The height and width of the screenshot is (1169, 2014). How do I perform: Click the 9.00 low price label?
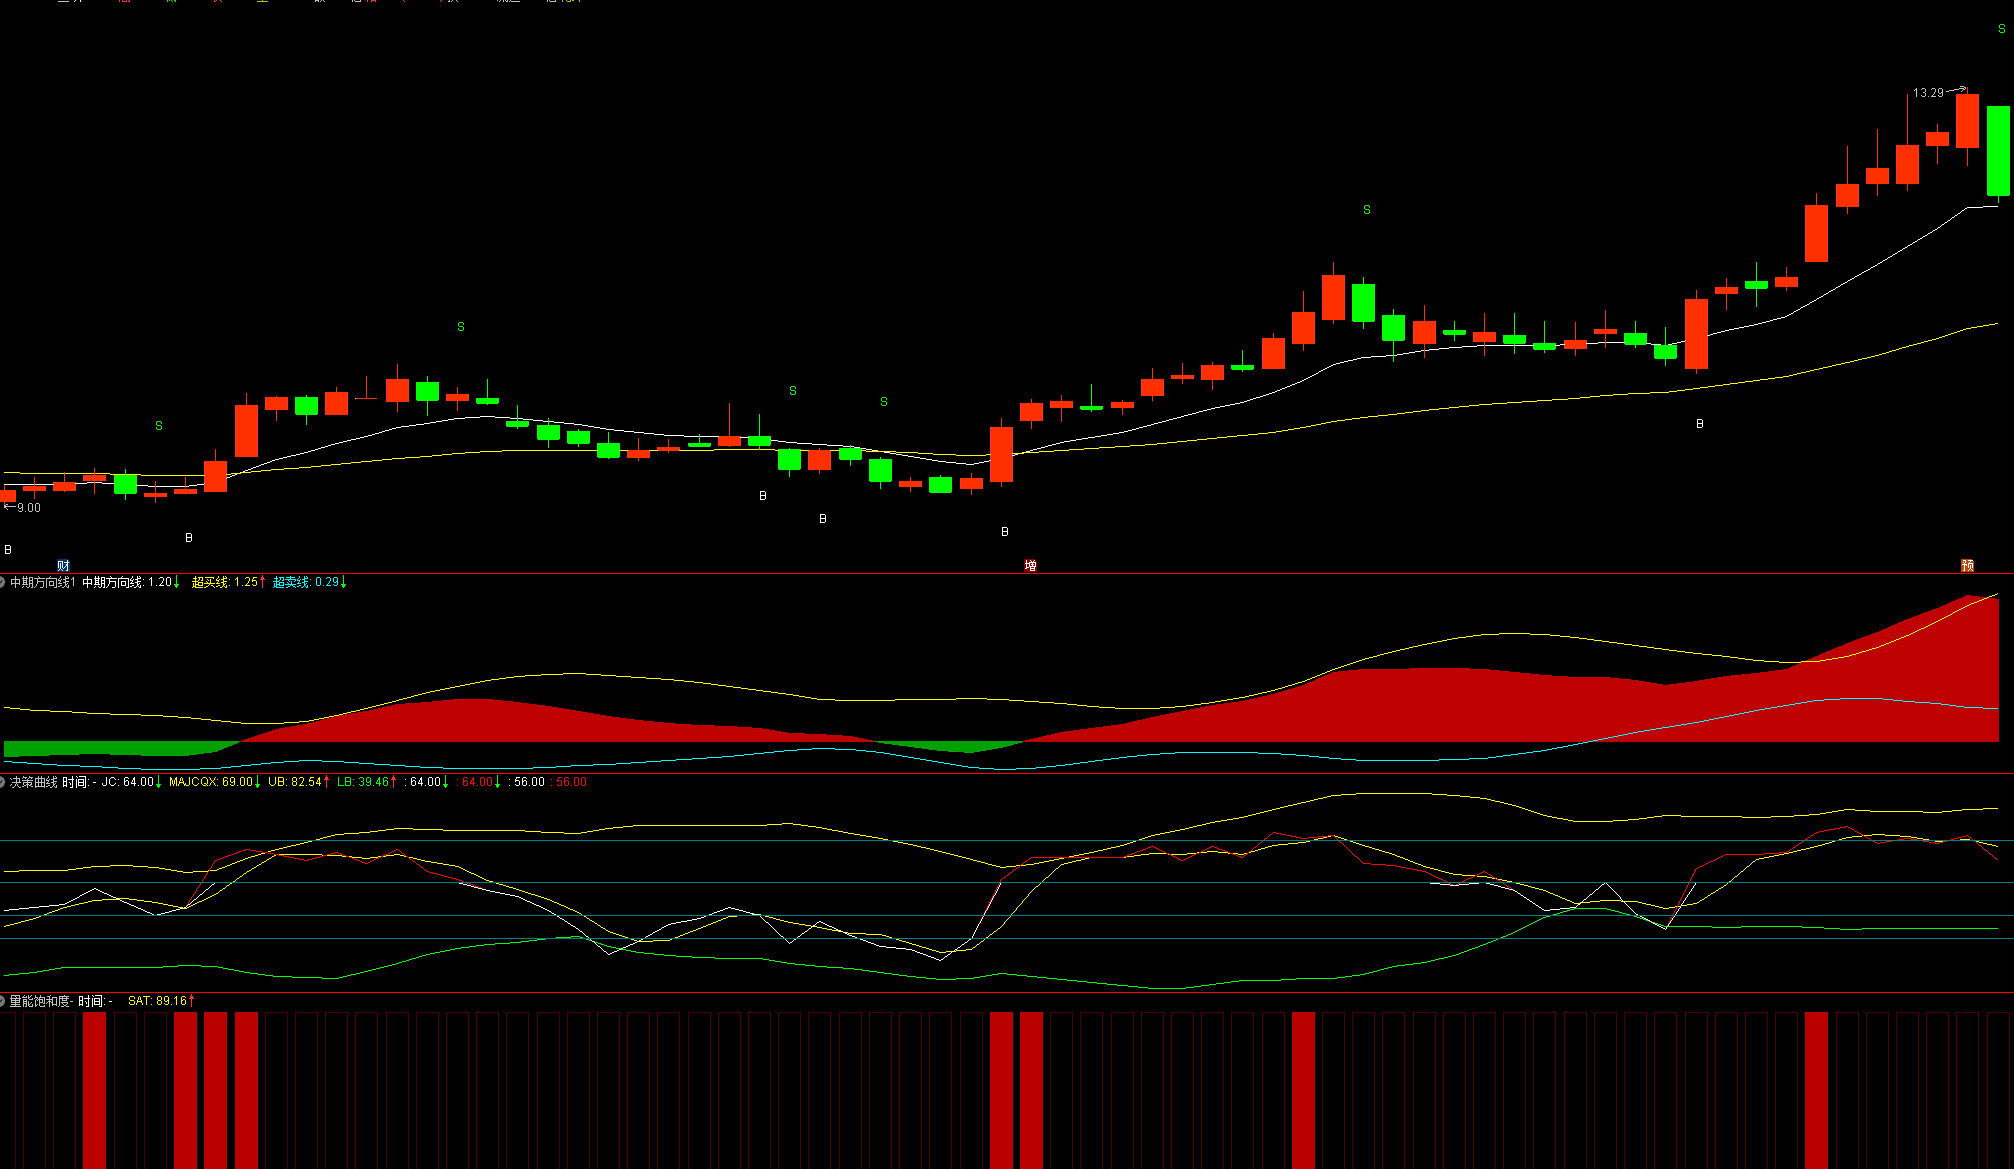point(28,508)
